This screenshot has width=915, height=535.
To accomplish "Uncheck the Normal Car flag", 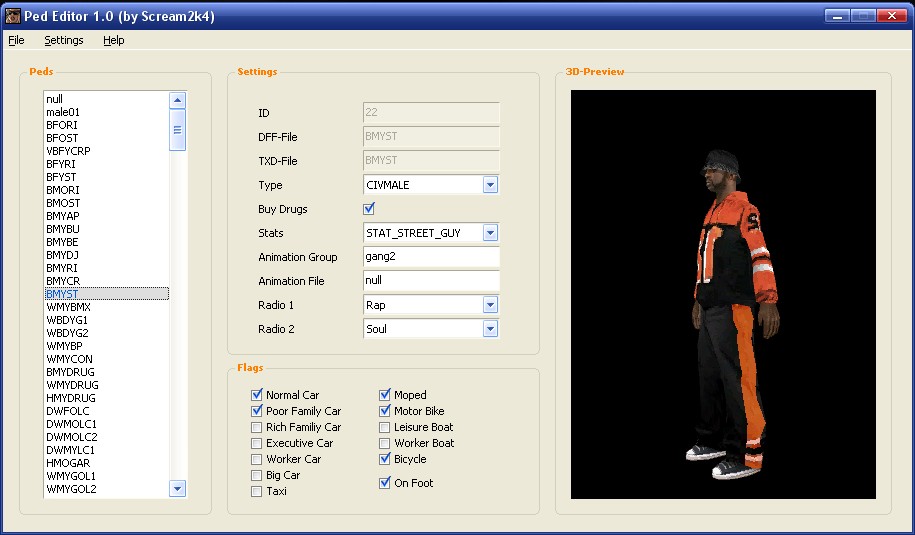I will [257, 395].
